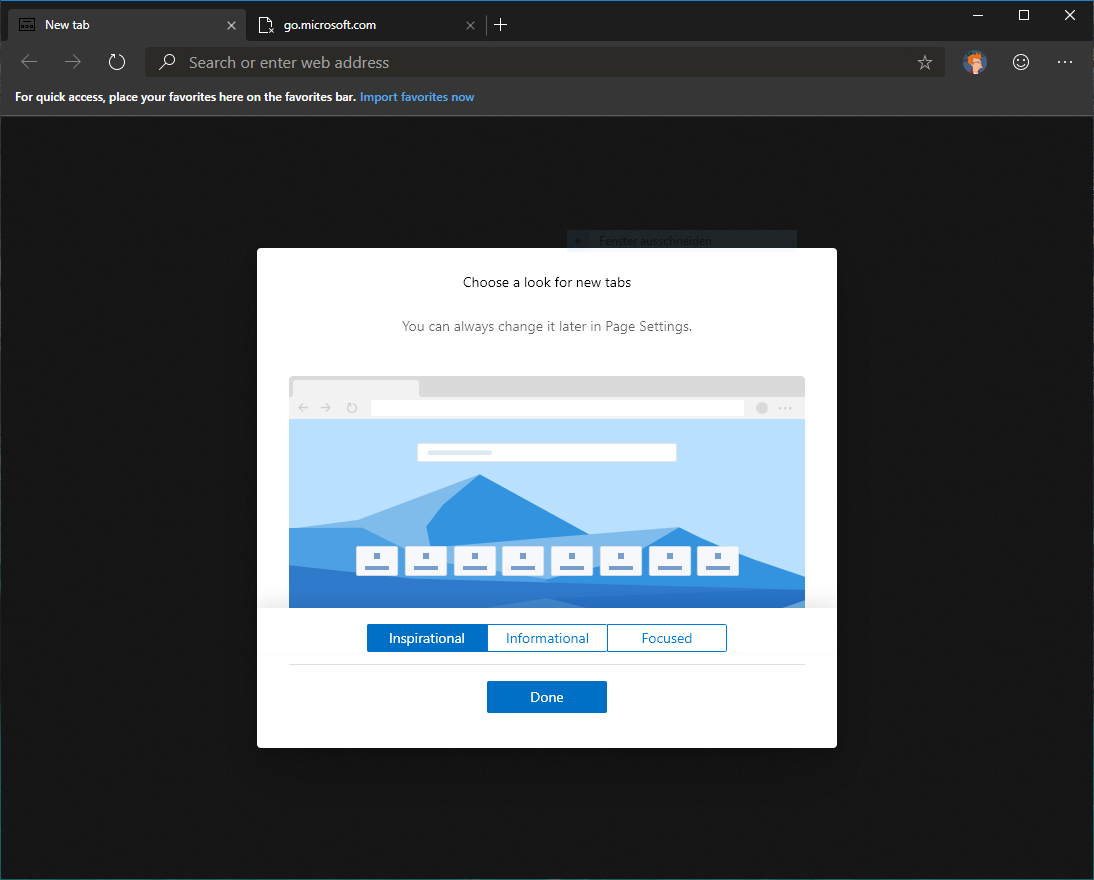Maximize the browser window
The width and height of the screenshot is (1094, 880).
pyautogui.click(x=1023, y=15)
